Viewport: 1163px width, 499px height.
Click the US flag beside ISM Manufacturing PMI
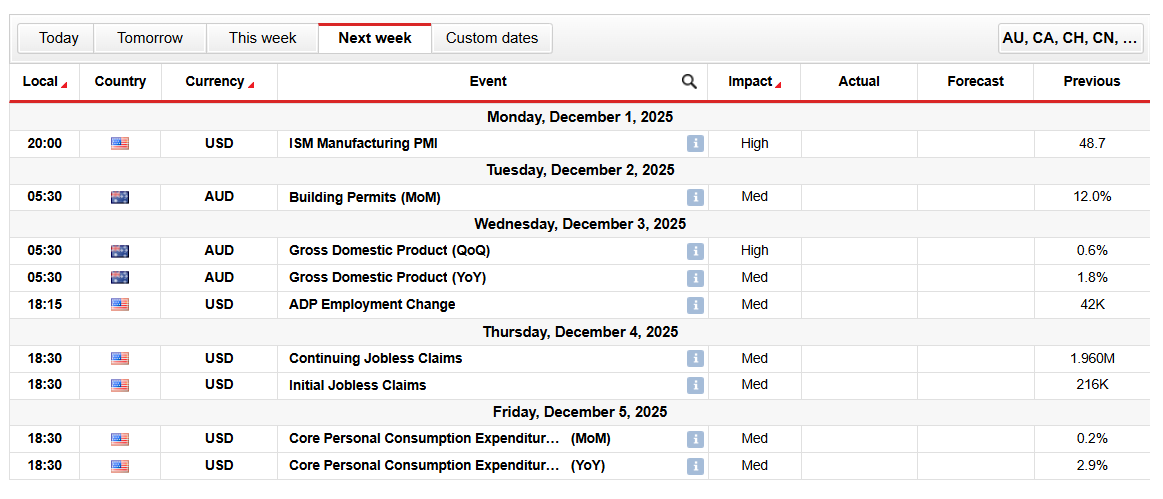[120, 144]
